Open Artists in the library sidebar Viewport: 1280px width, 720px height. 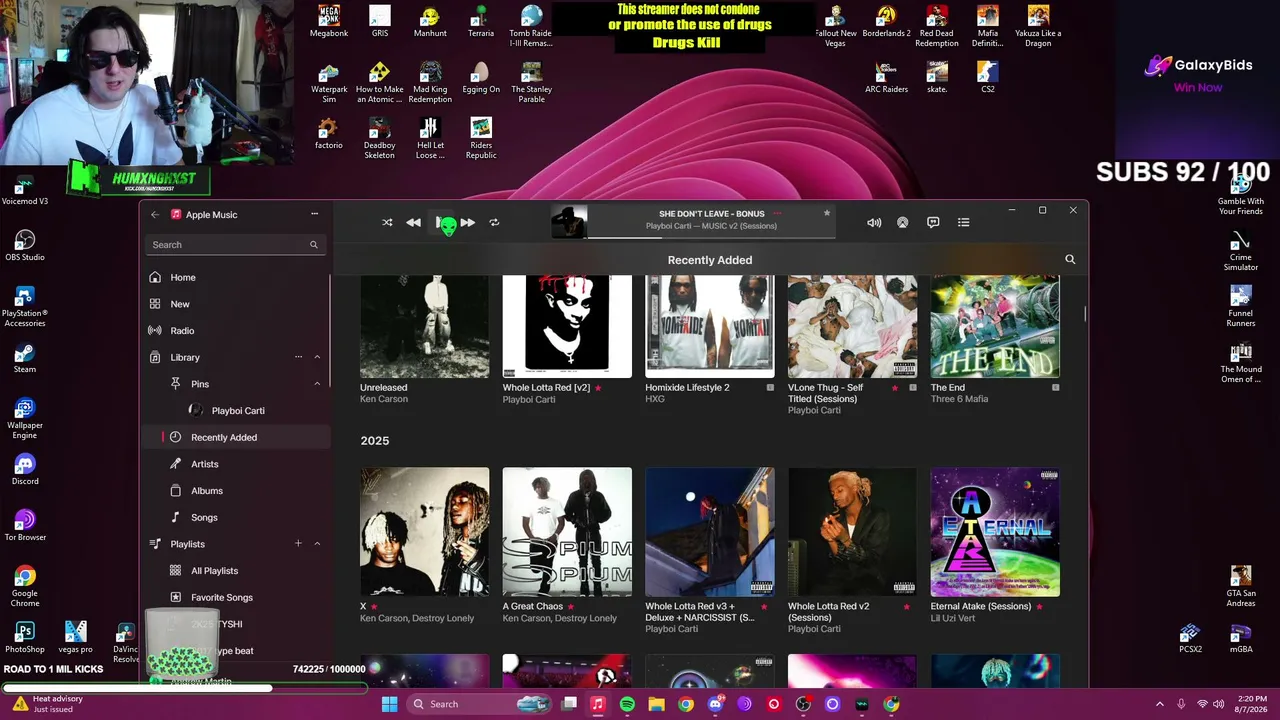click(x=235, y=464)
